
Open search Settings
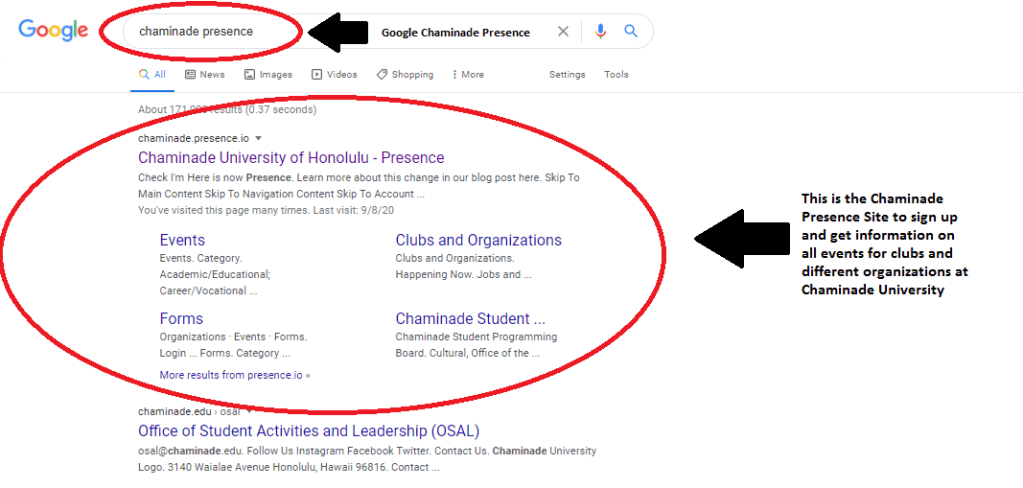tap(567, 74)
